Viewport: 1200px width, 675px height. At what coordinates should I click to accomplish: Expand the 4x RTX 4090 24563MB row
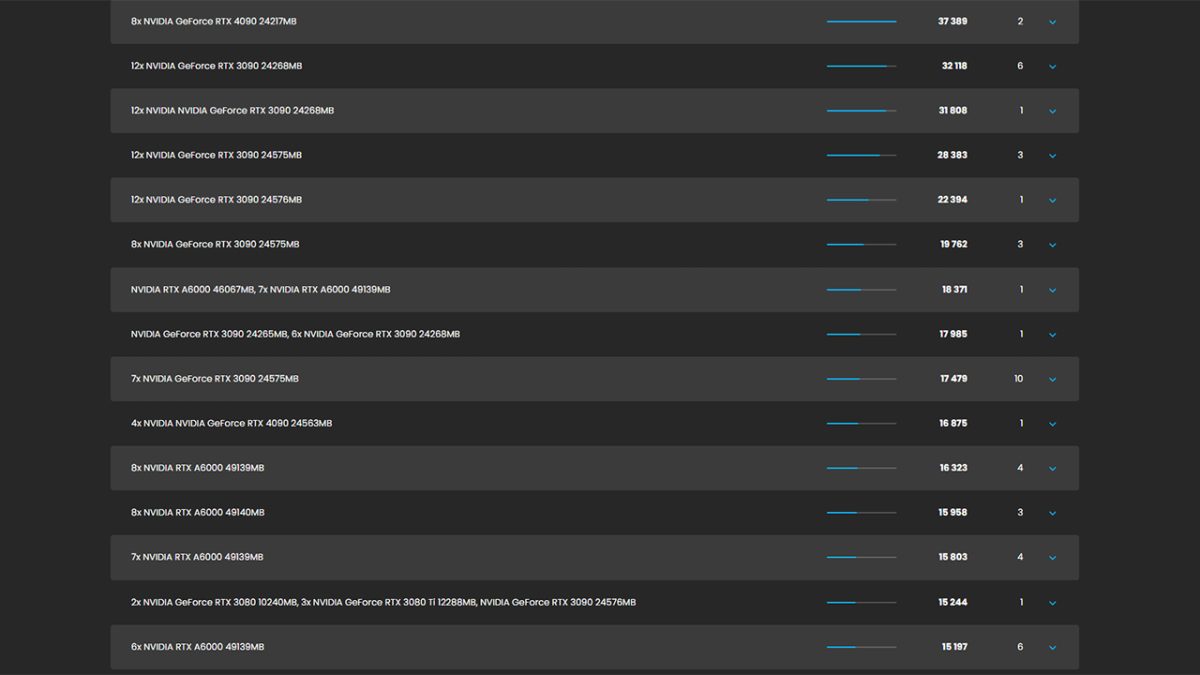point(1052,424)
